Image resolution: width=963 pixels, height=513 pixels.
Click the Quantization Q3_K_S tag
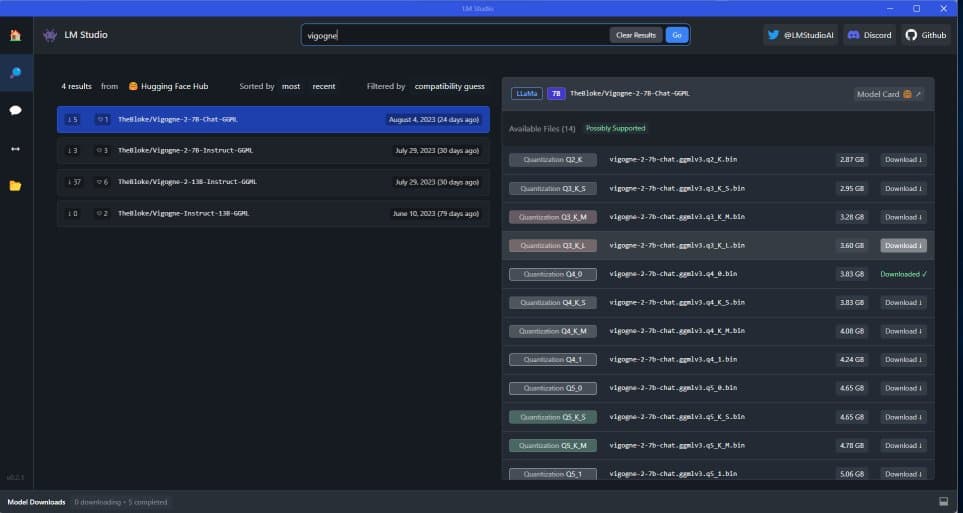click(553, 189)
